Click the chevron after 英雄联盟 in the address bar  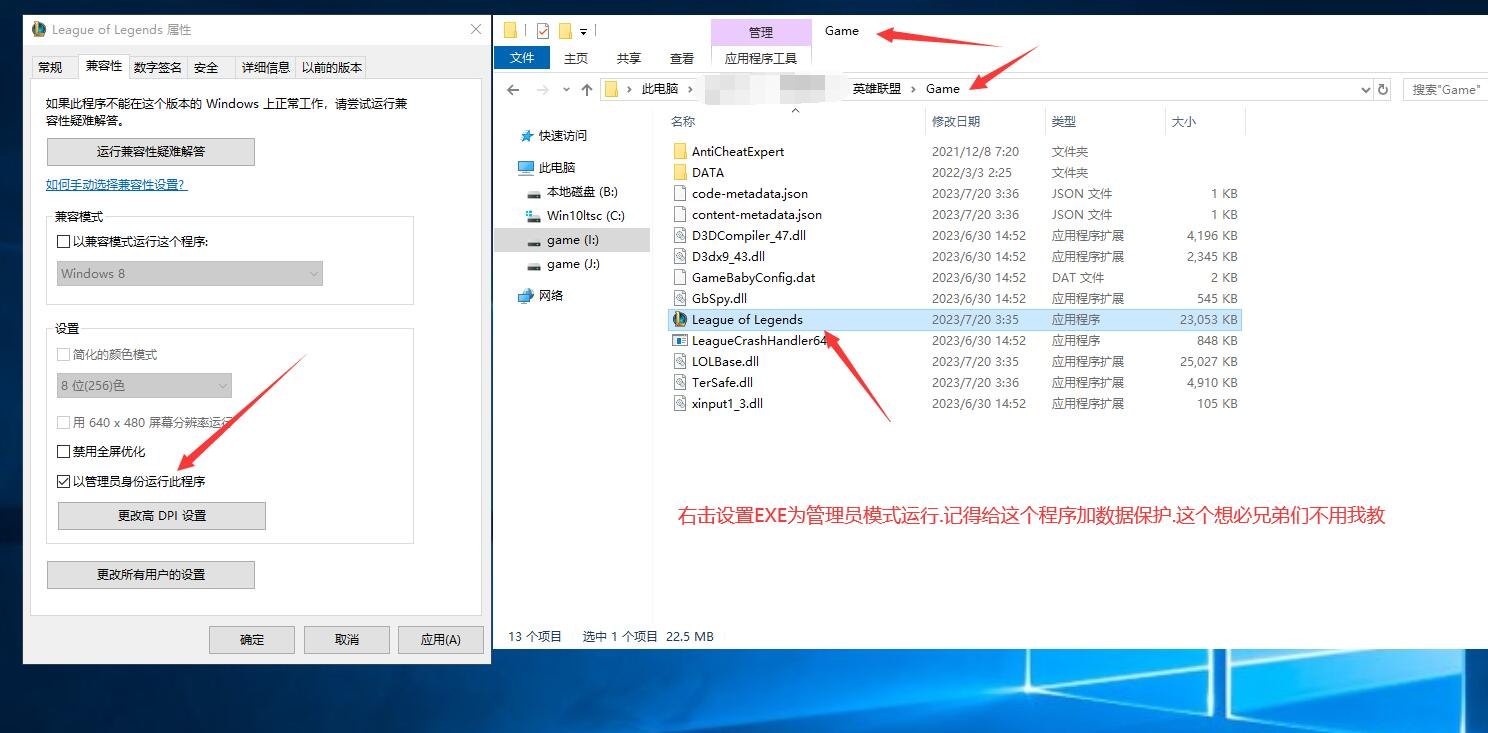(x=913, y=89)
